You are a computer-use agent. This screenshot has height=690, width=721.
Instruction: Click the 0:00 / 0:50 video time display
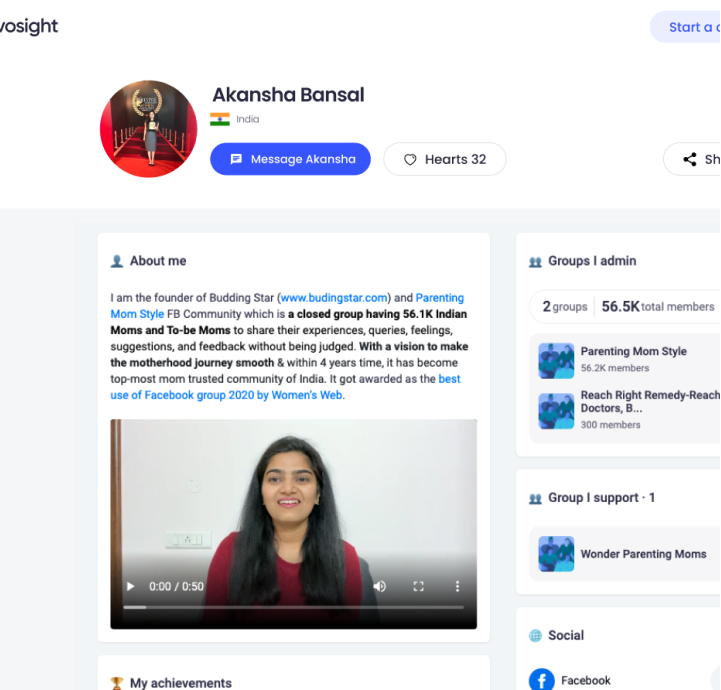pyautogui.click(x=176, y=586)
